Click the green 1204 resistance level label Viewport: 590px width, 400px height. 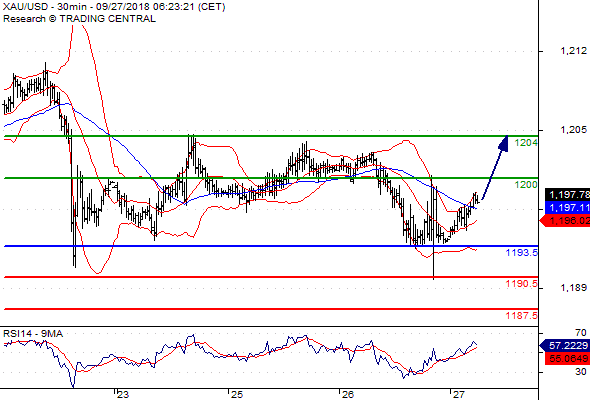pos(526,143)
